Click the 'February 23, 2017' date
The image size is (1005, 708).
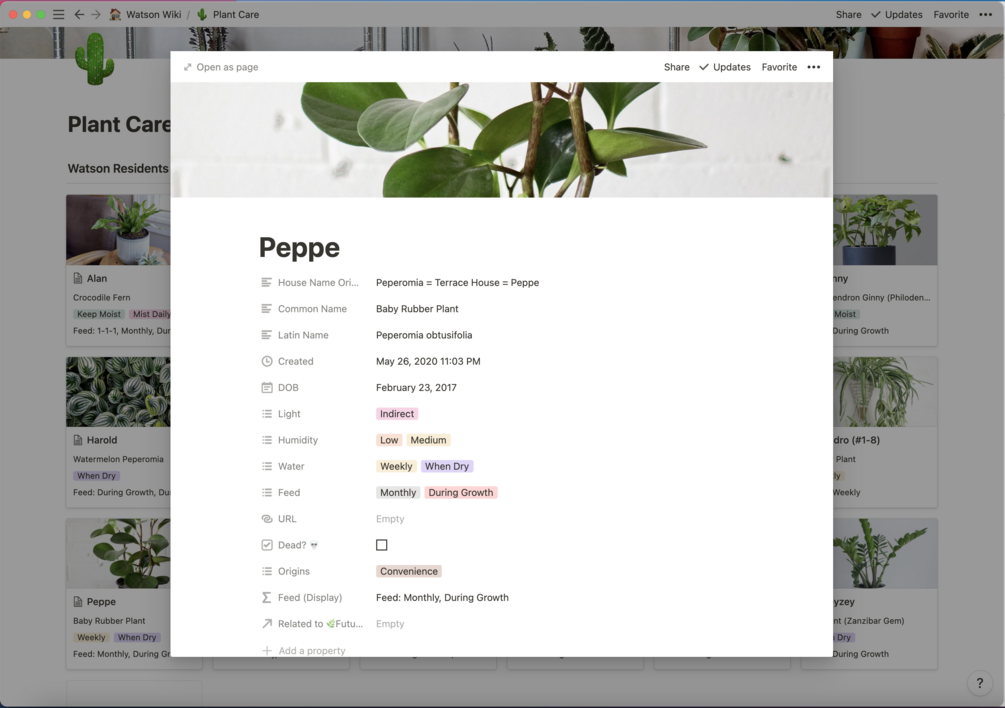(417, 388)
